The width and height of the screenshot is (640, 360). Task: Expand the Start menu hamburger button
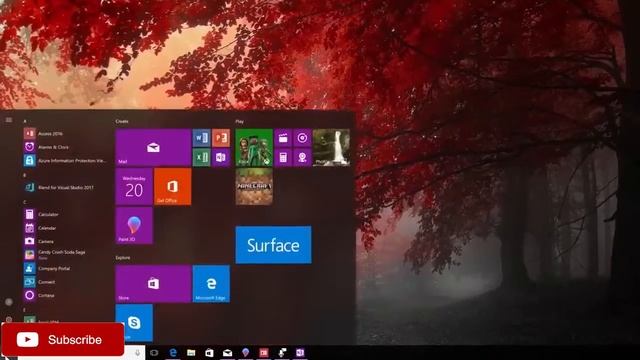tap(9, 120)
